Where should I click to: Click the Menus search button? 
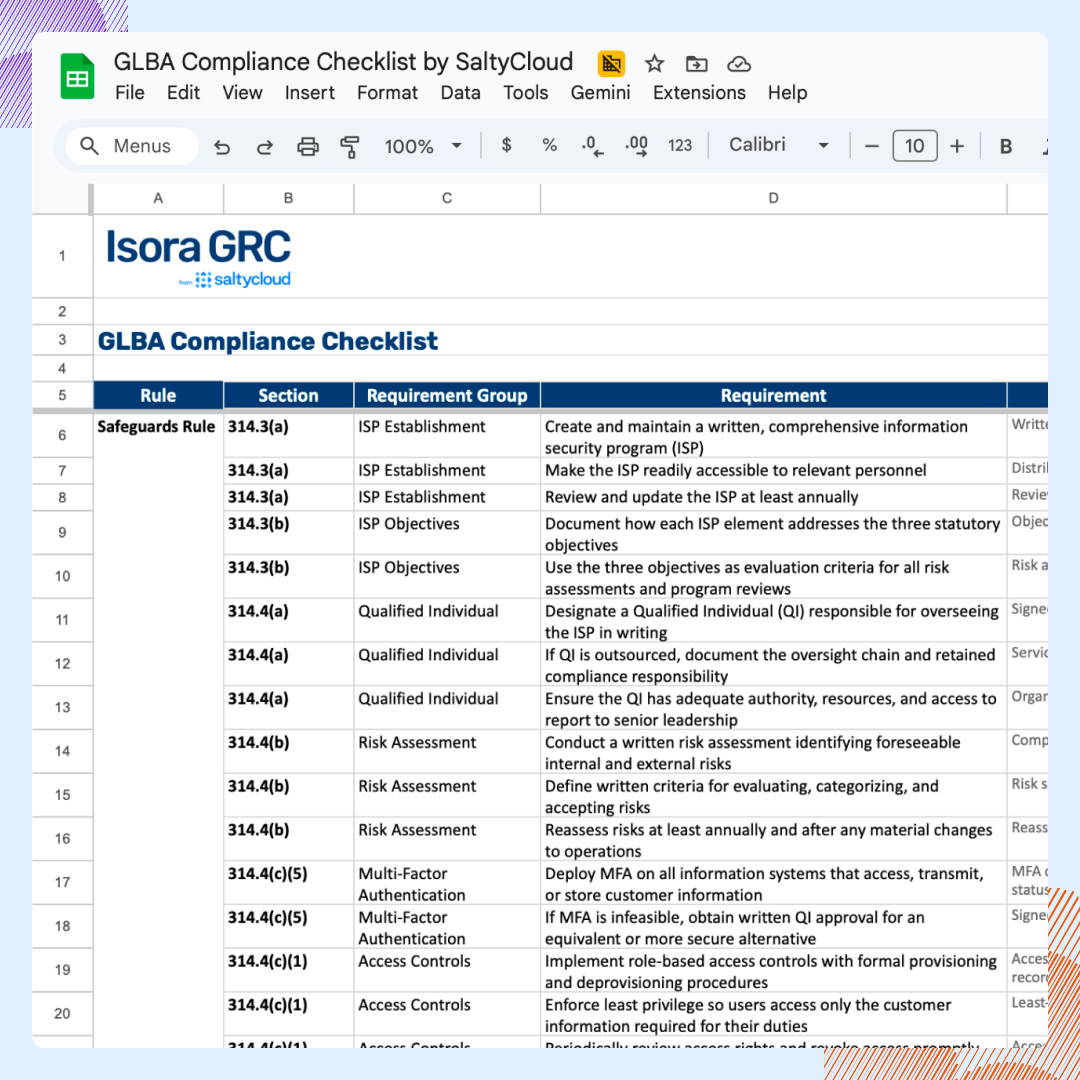pyautogui.click(x=131, y=146)
